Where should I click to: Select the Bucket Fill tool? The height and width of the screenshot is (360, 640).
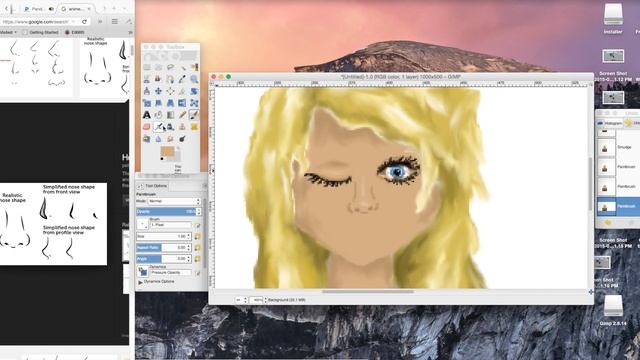pyautogui.click(x=158, y=115)
